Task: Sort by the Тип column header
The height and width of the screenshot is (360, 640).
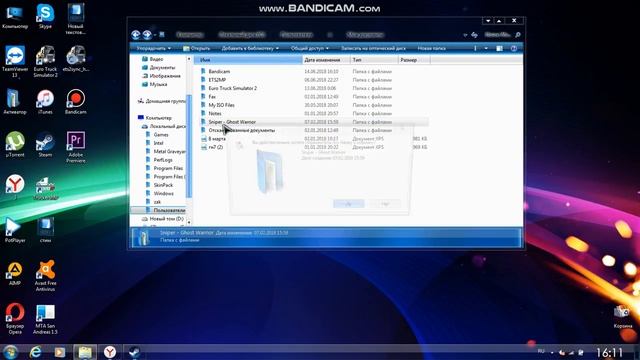Action: [374, 60]
